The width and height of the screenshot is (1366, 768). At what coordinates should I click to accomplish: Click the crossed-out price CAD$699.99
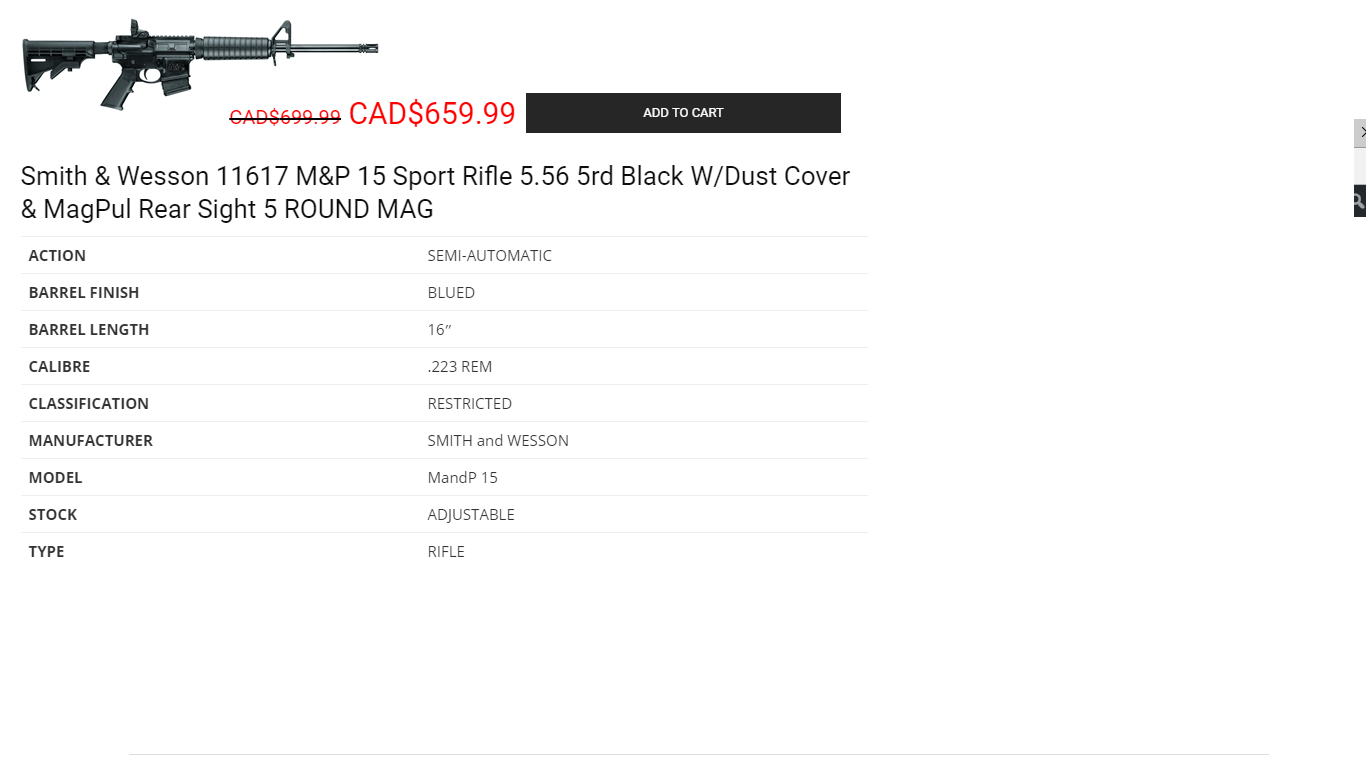coord(285,117)
